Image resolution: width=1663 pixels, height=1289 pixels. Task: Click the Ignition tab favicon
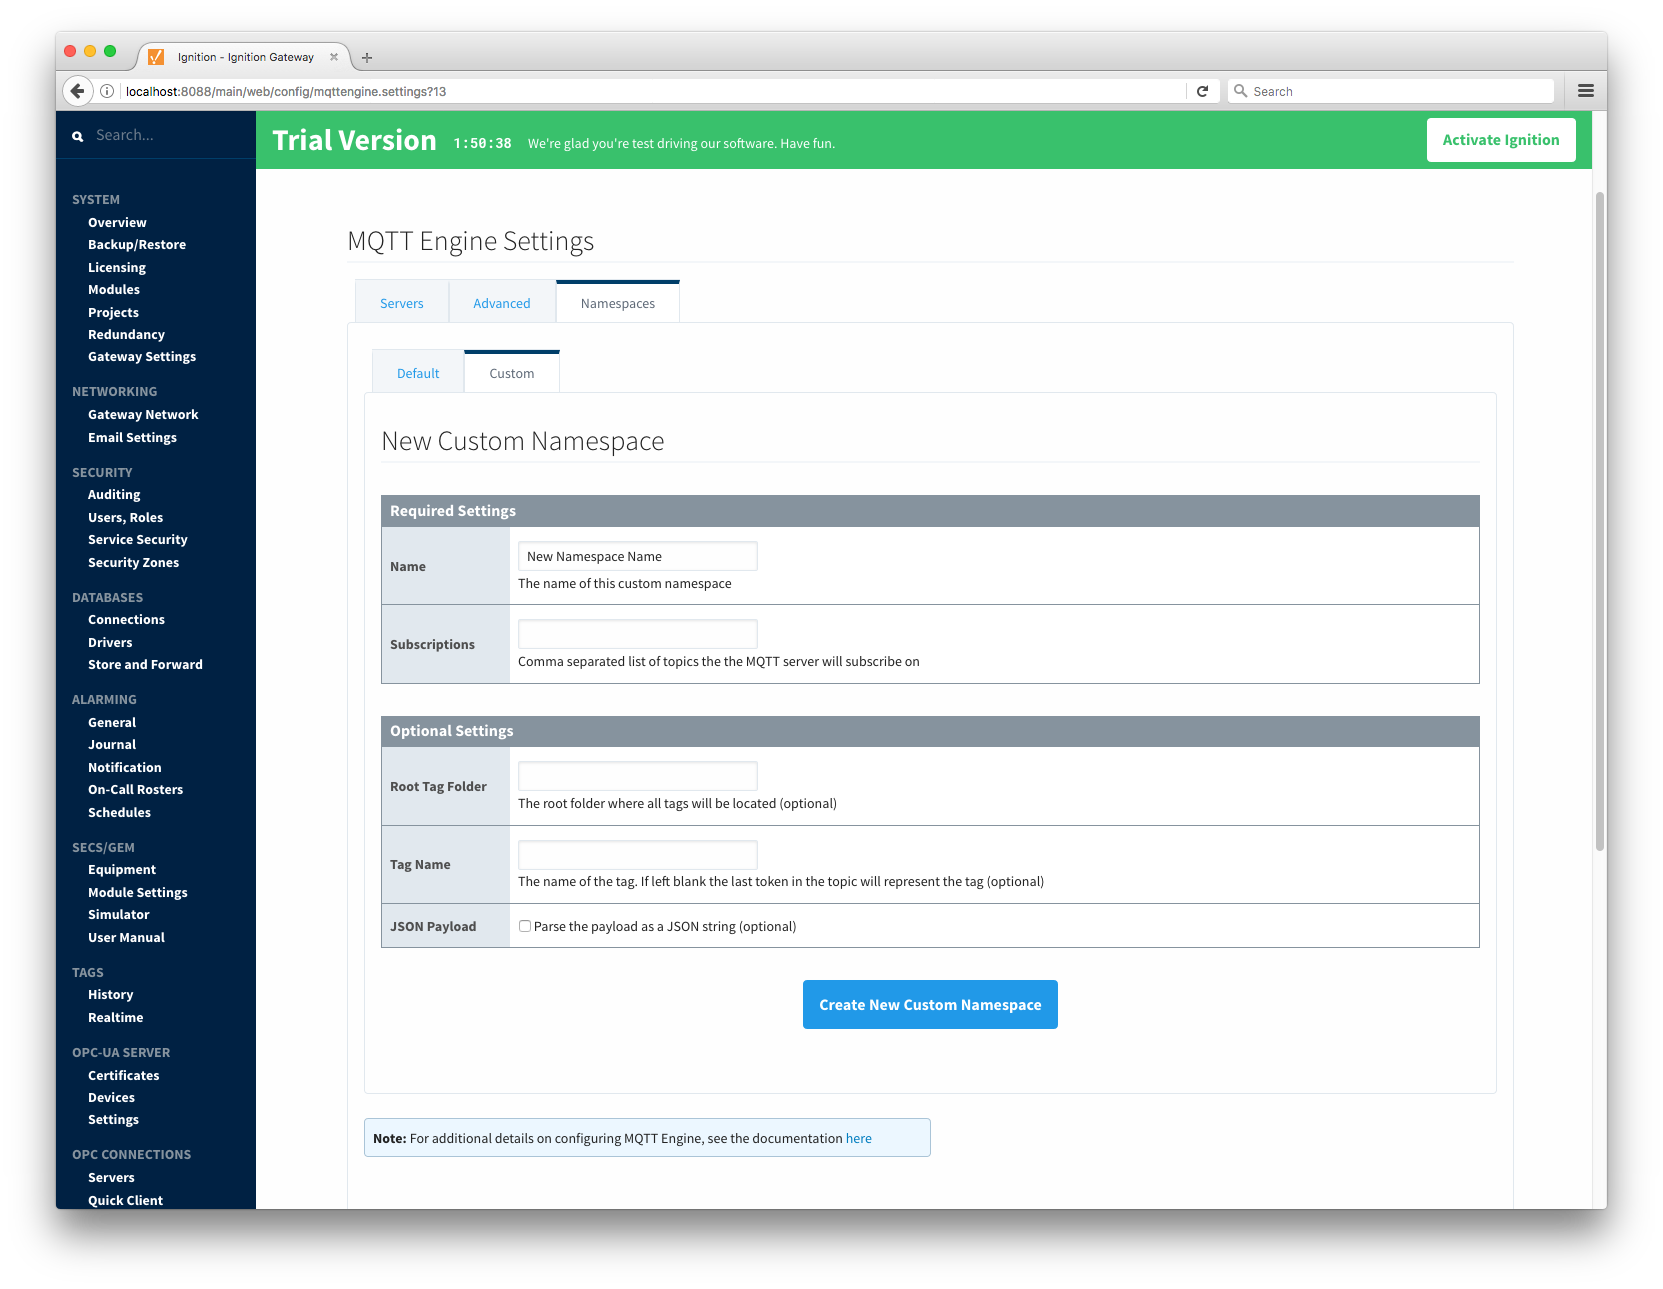(156, 57)
